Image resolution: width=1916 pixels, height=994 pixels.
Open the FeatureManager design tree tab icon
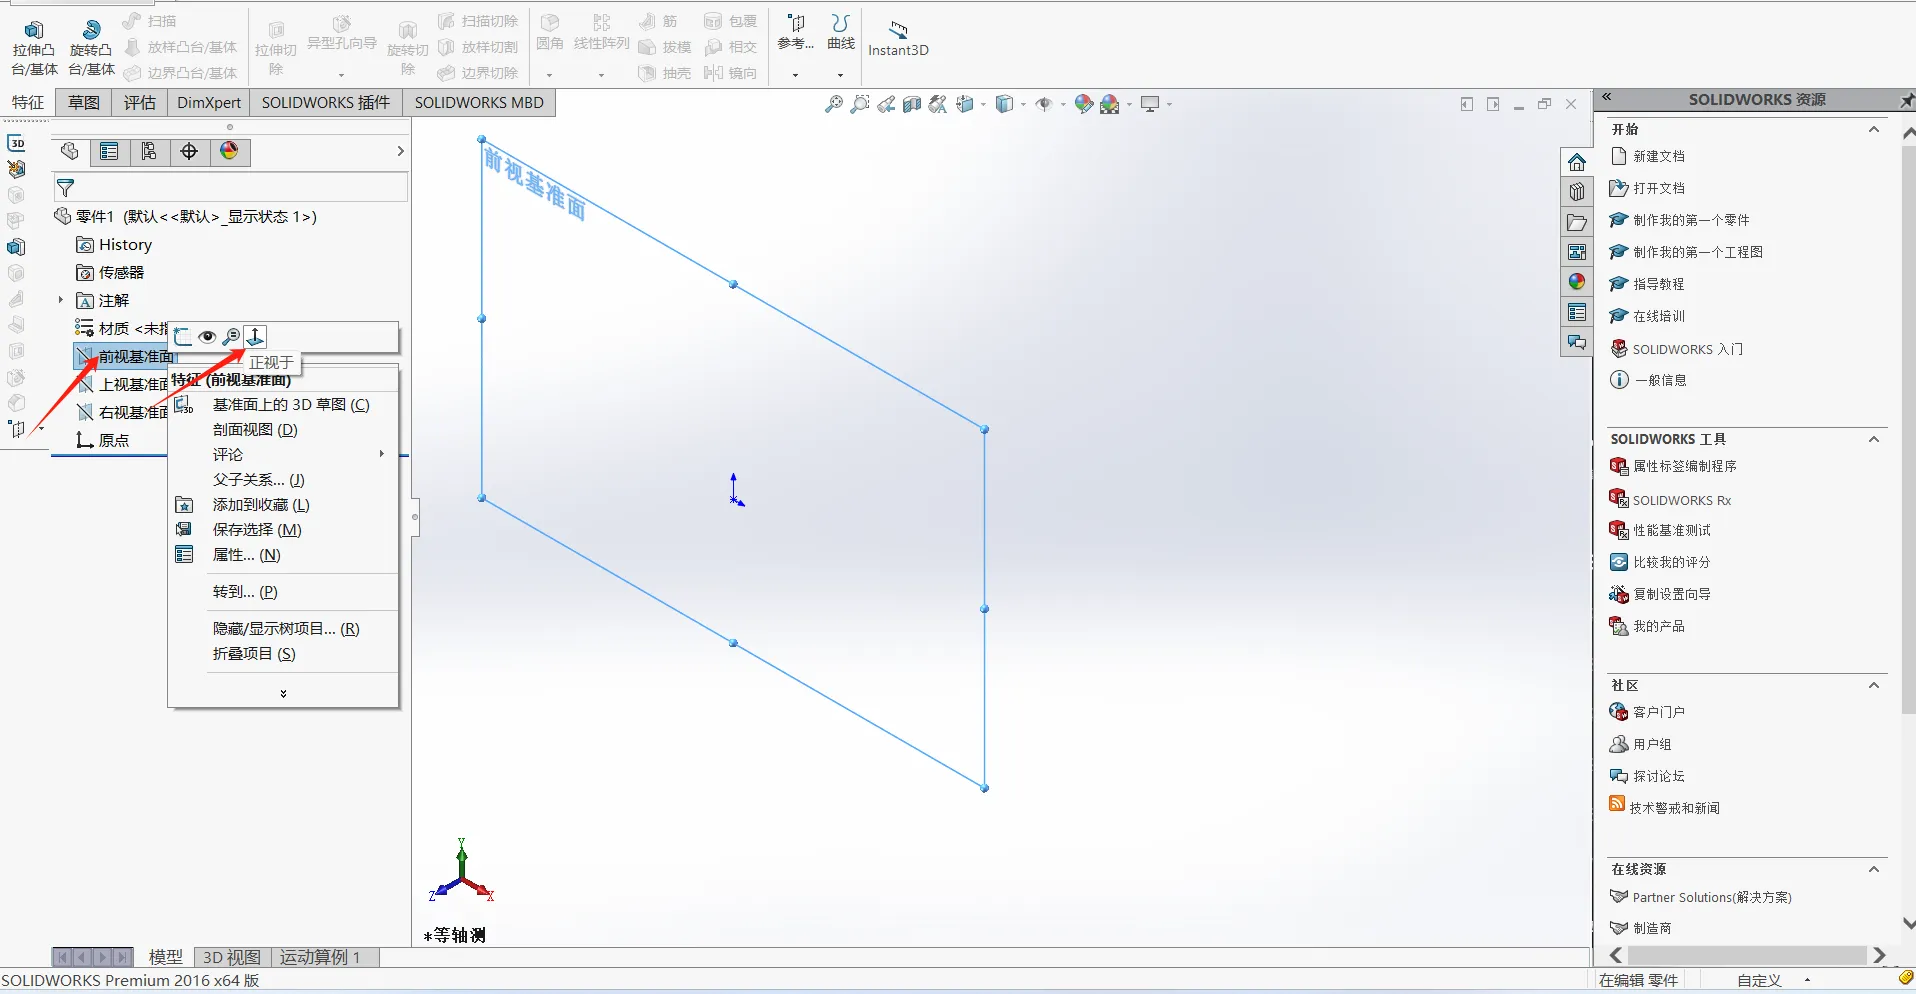(x=70, y=151)
